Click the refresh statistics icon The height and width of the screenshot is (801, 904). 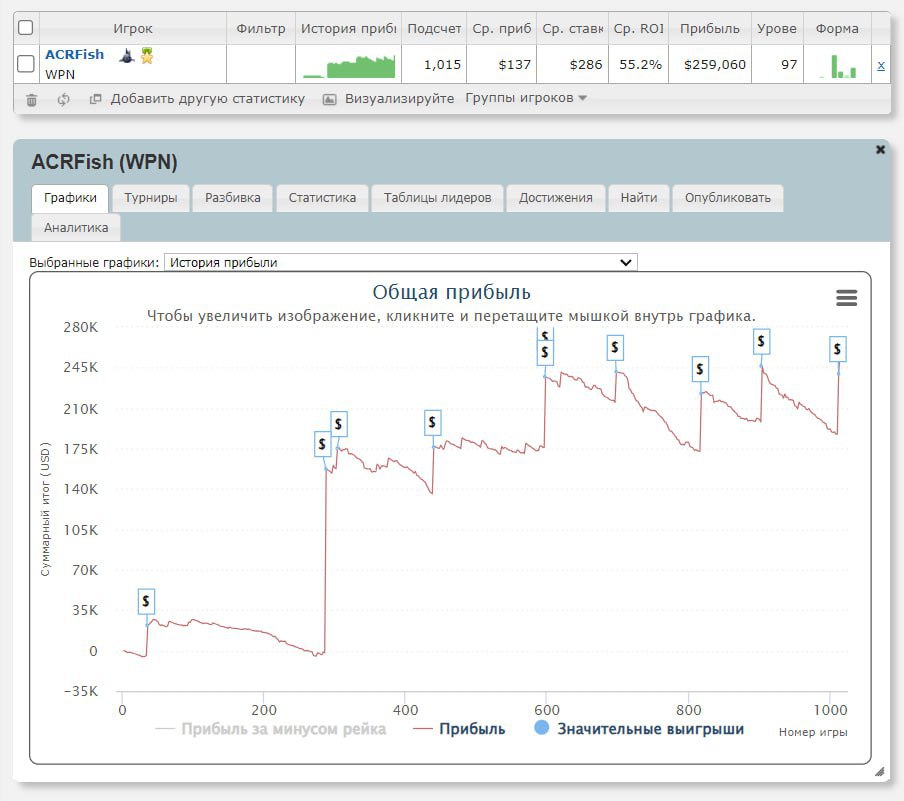pos(63,99)
